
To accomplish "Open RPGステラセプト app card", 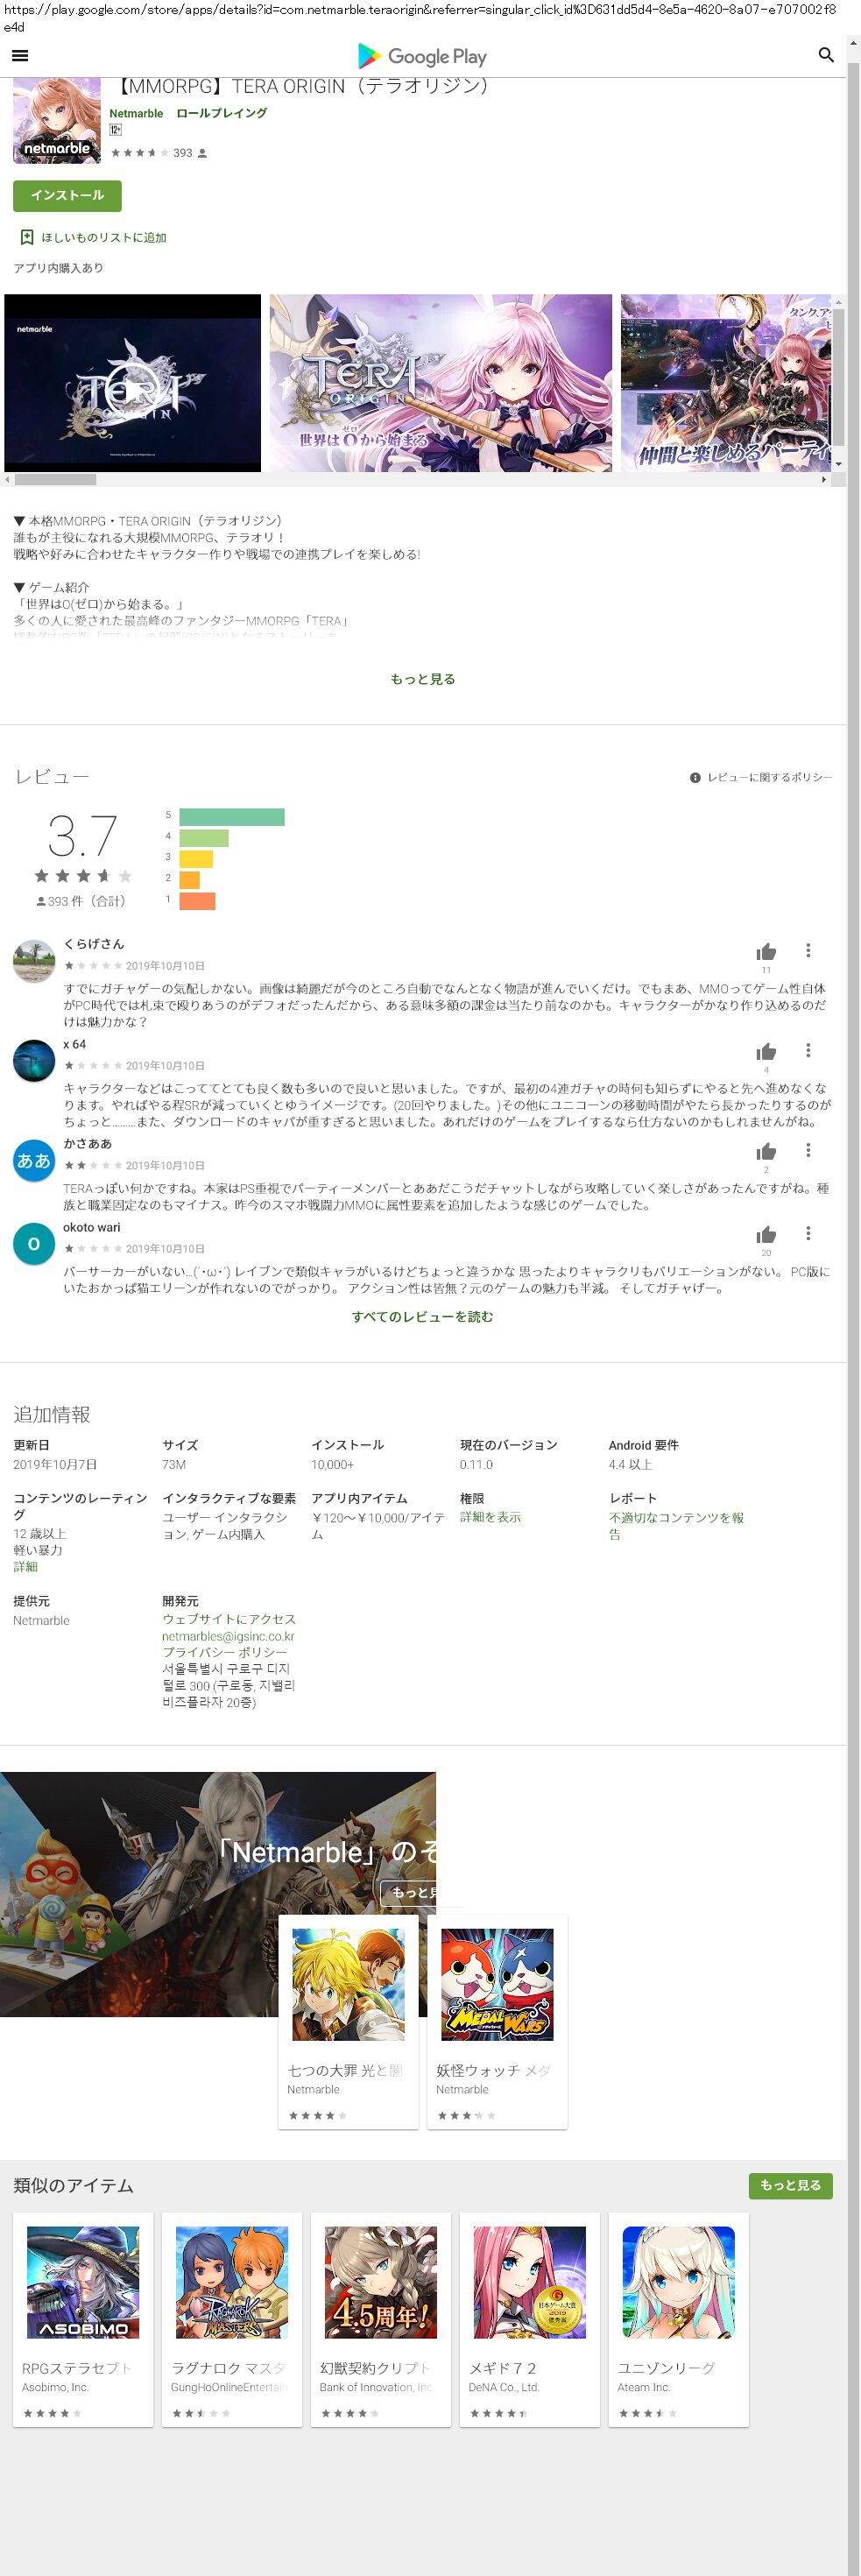I will coord(83,2320).
